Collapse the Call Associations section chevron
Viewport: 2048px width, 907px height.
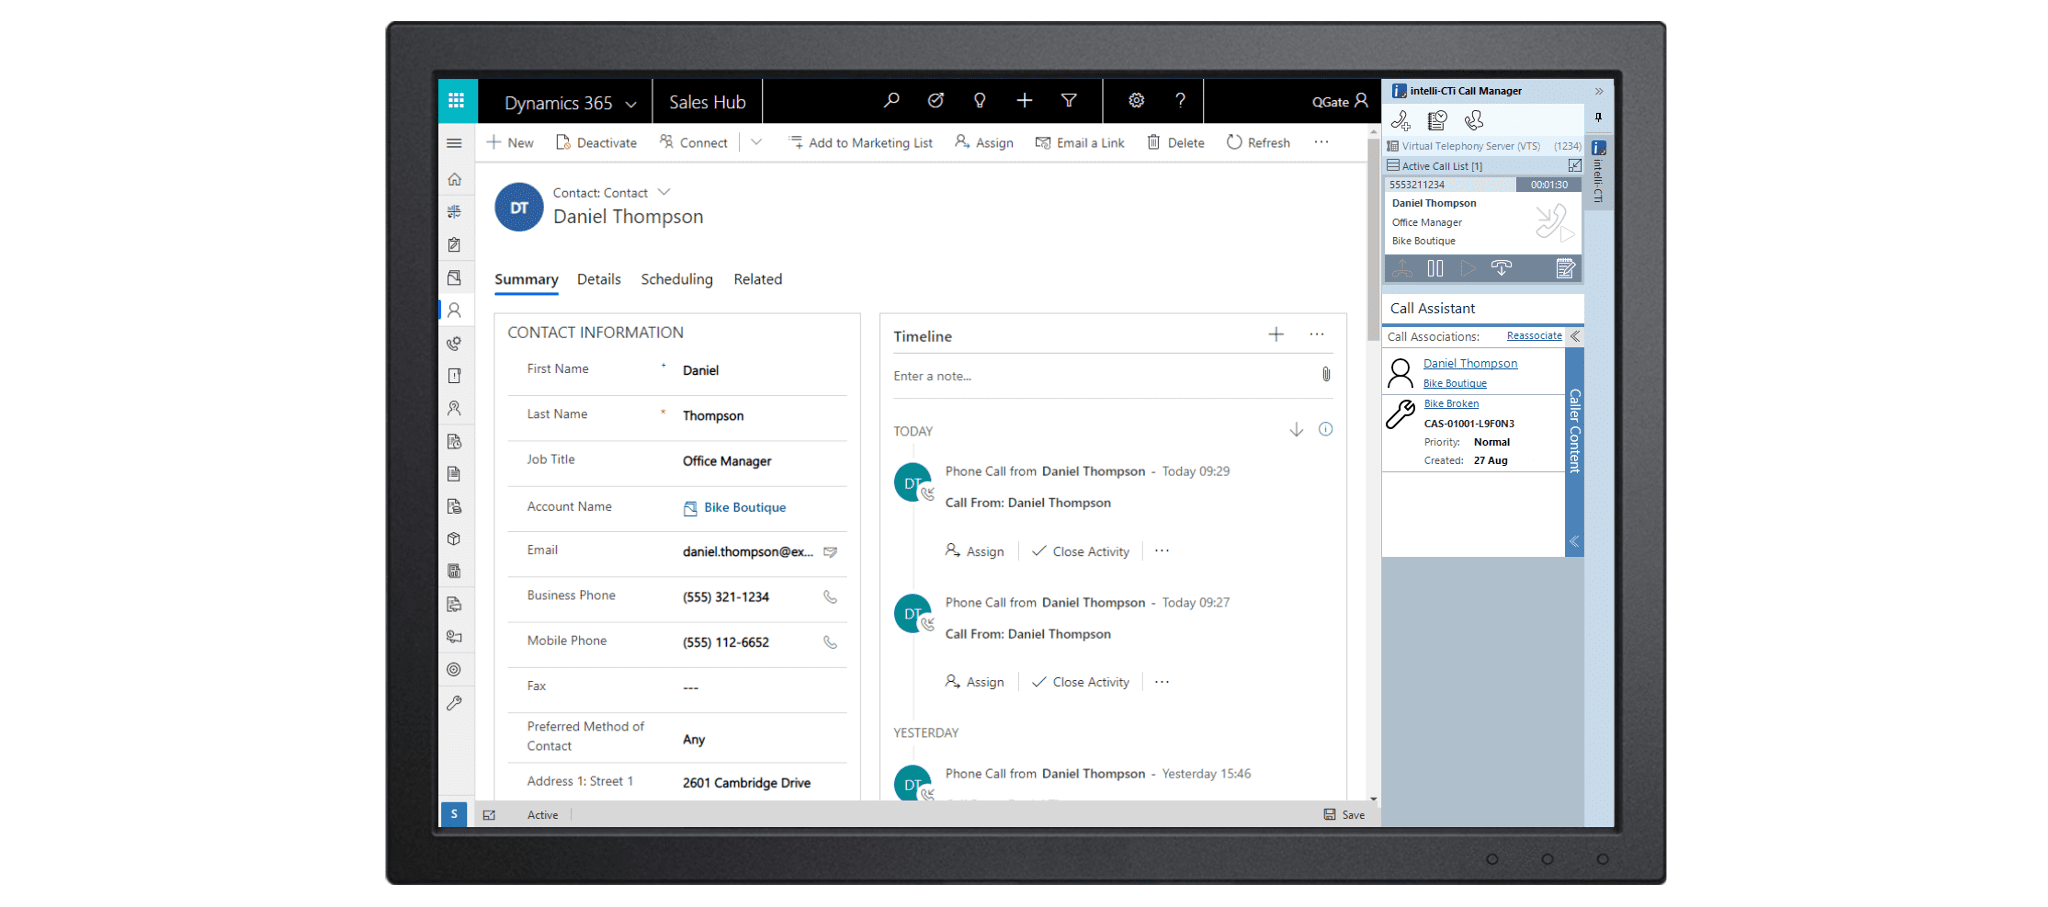pyautogui.click(x=1575, y=336)
